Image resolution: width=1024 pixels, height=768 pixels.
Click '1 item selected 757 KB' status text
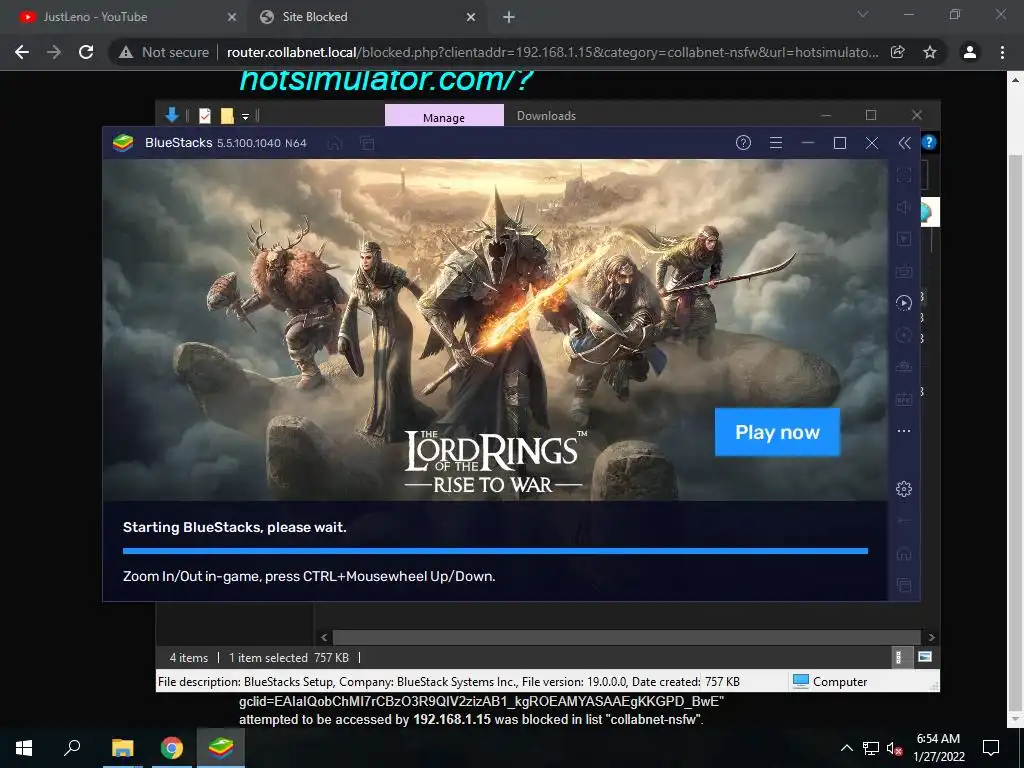coord(289,658)
